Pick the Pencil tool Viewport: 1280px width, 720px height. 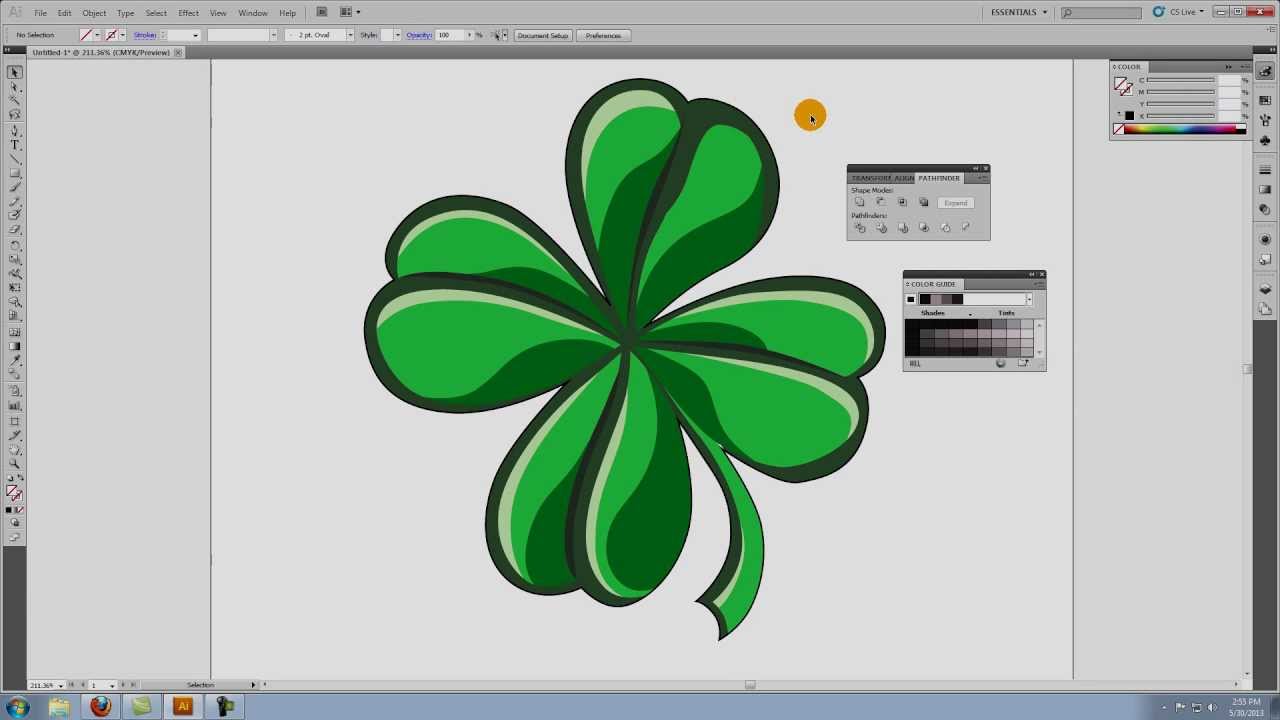[x=14, y=202]
